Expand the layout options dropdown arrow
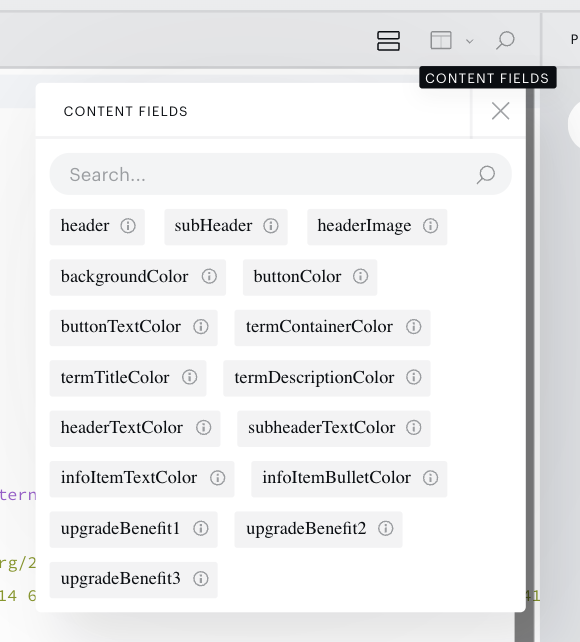The width and height of the screenshot is (580, 642). [469, 41]
